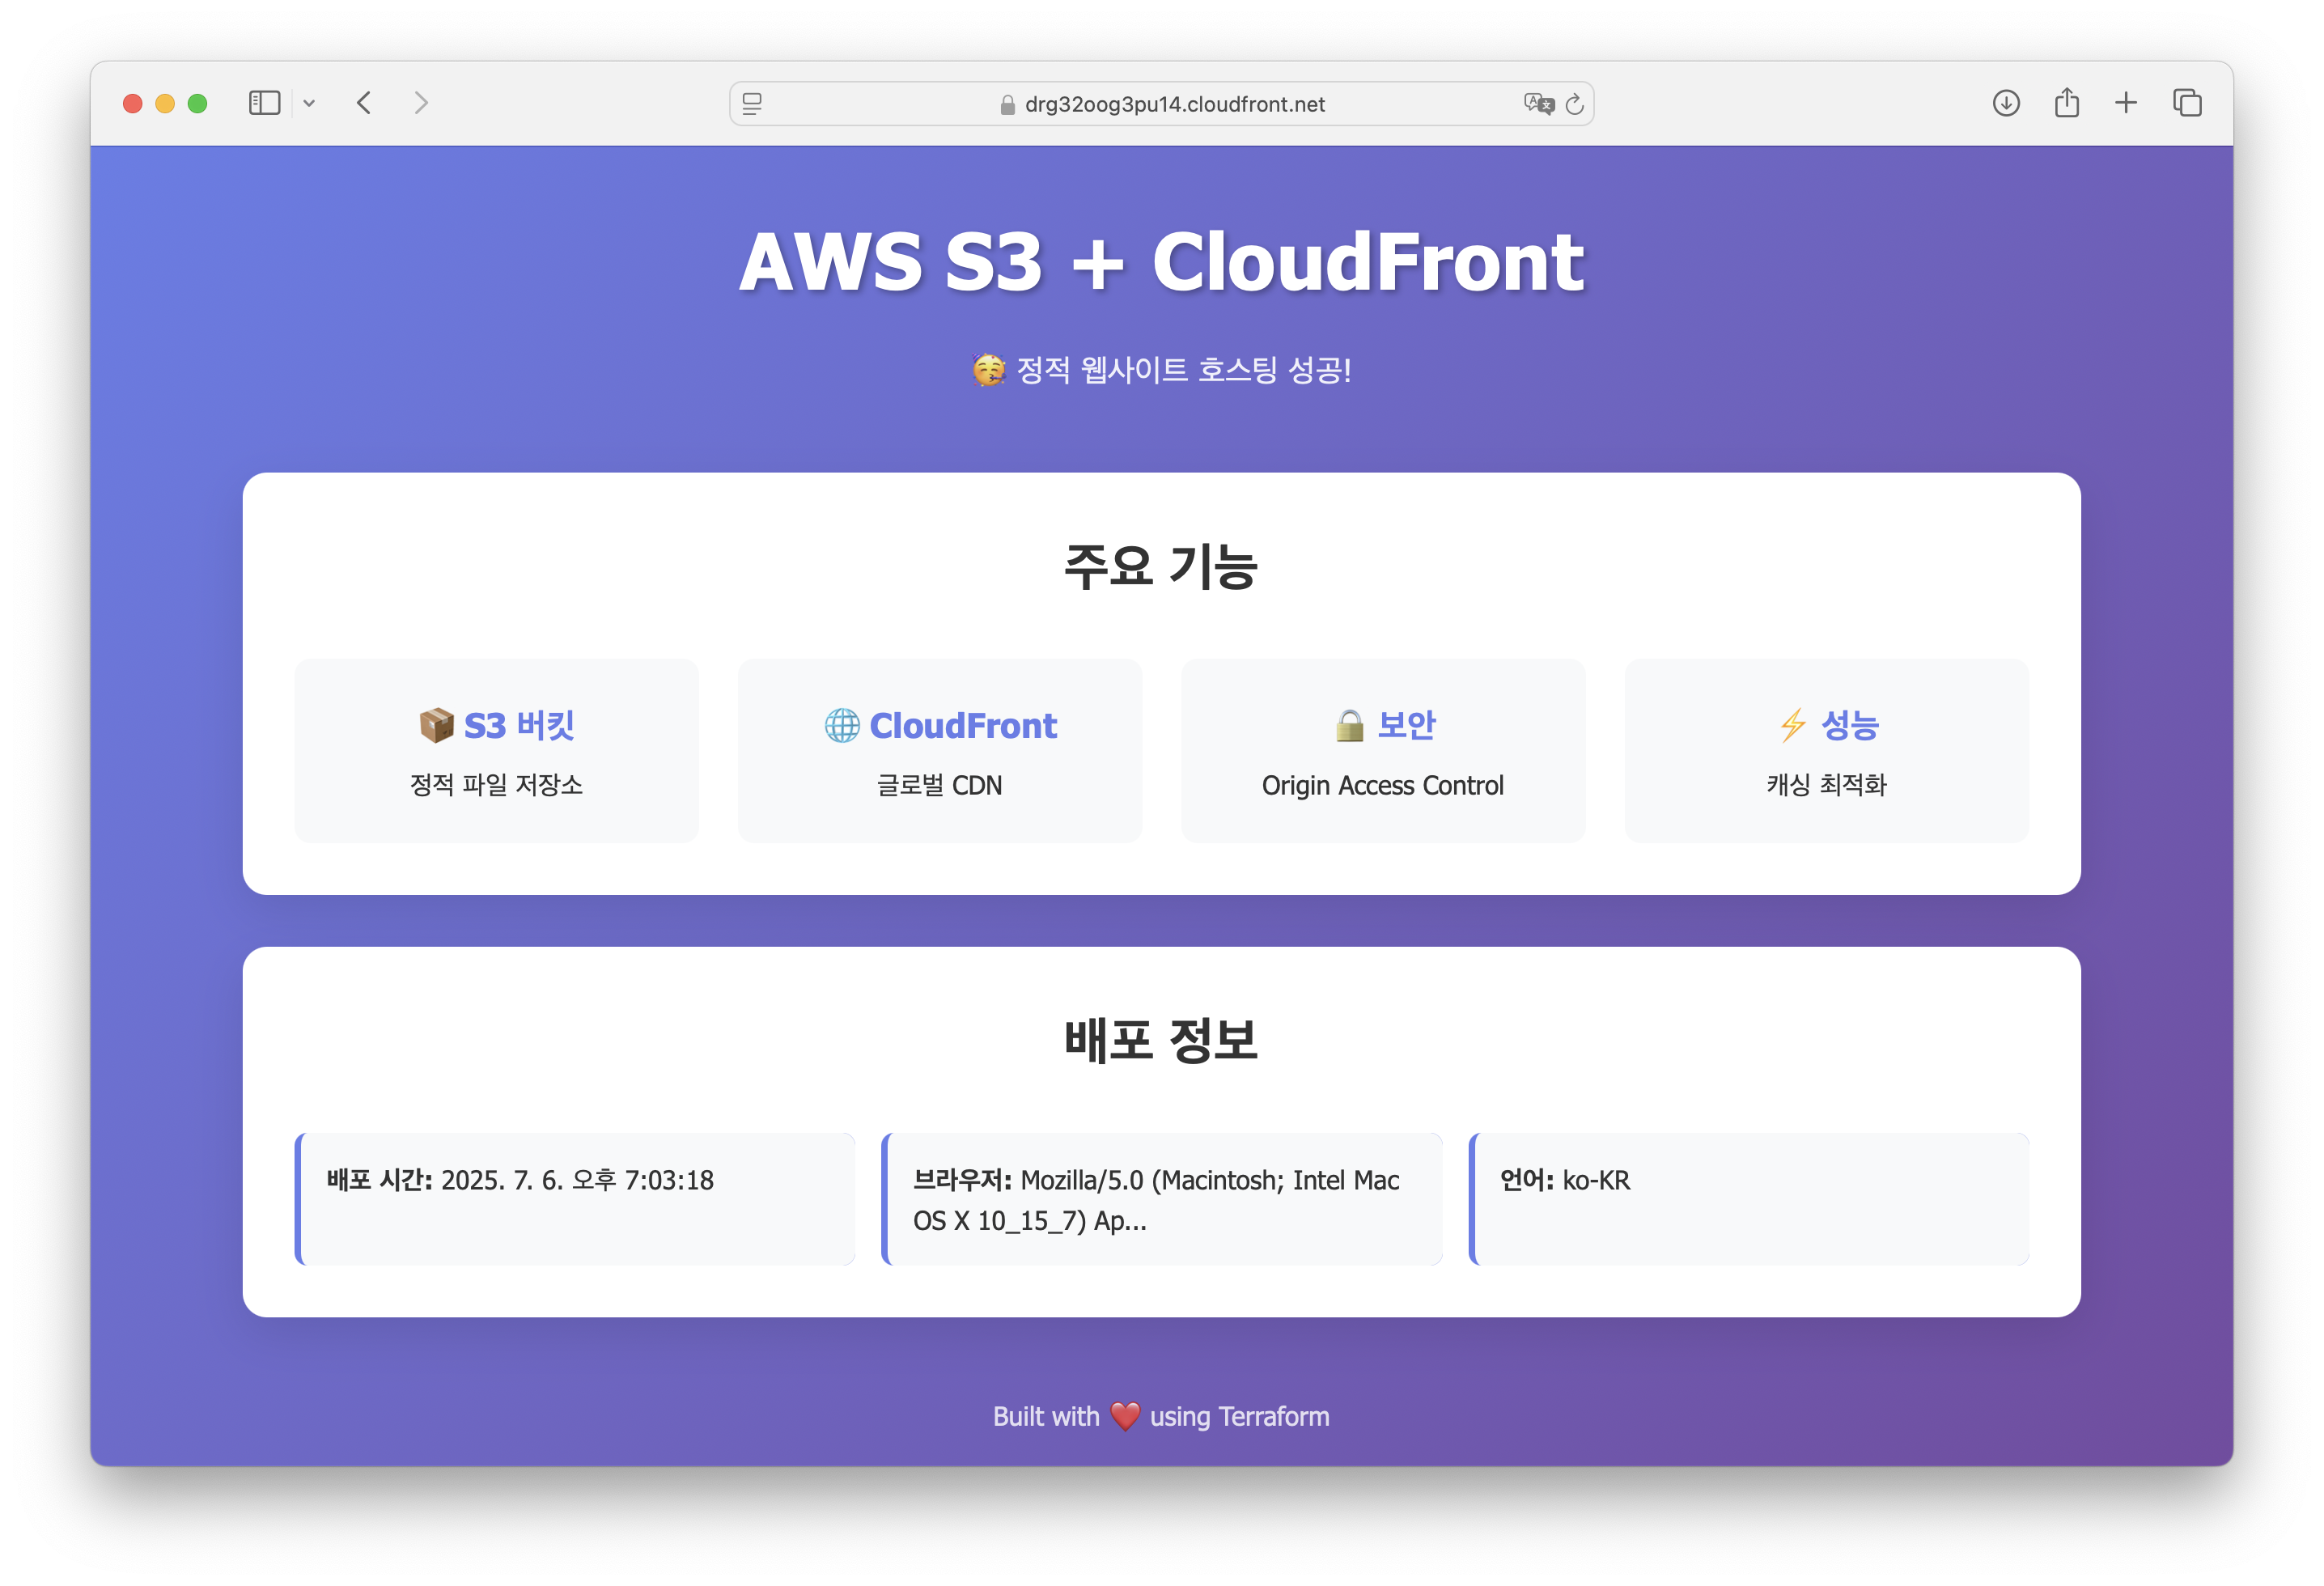Click the cloudfront.net address field
2324x1586 pixels.
[1174, 104]
